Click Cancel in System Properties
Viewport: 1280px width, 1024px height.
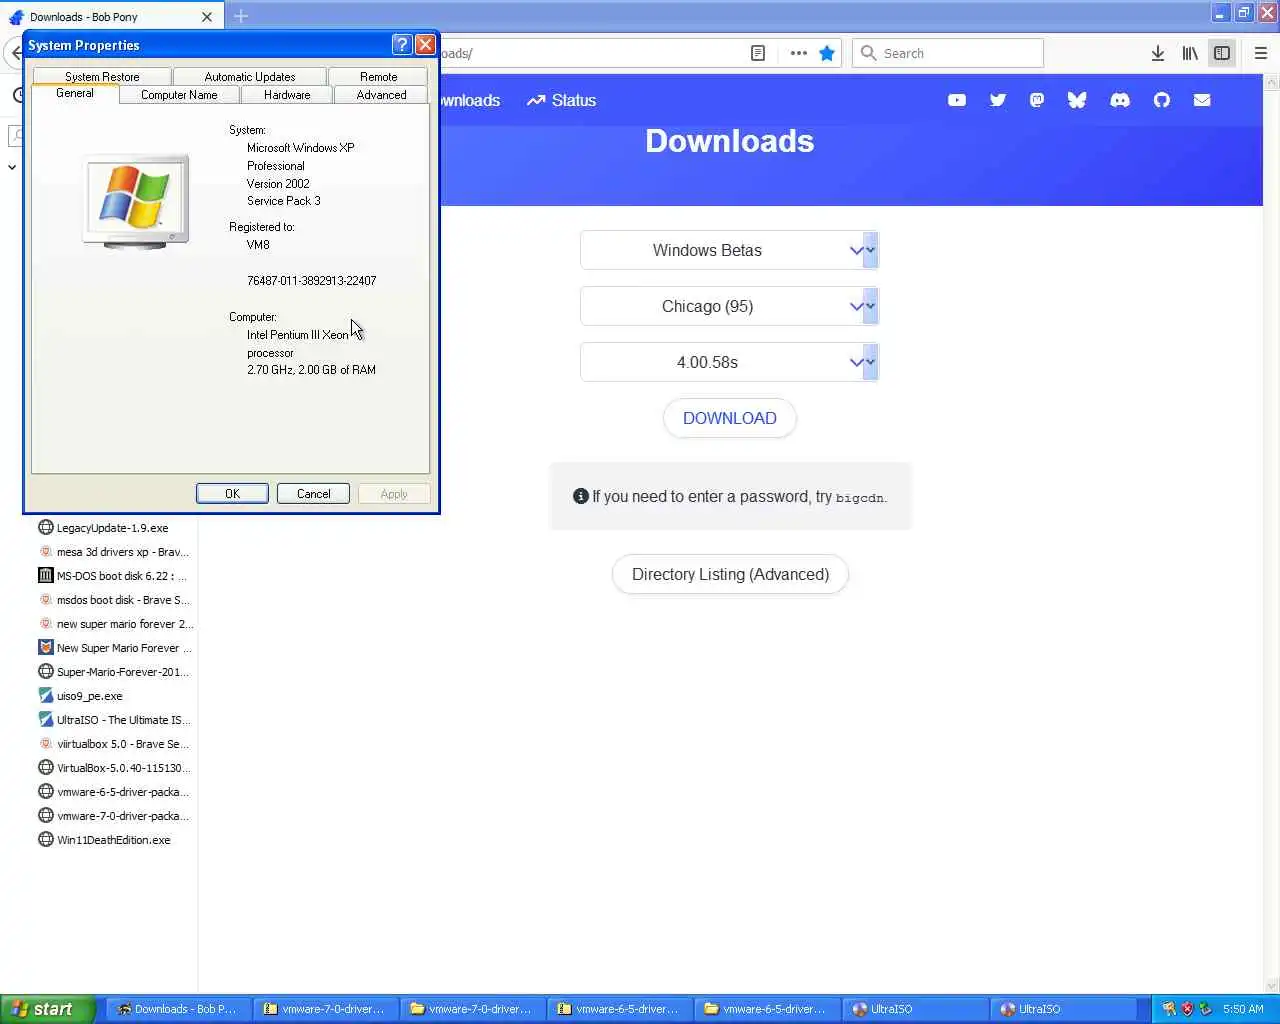(x=313, y=494)
